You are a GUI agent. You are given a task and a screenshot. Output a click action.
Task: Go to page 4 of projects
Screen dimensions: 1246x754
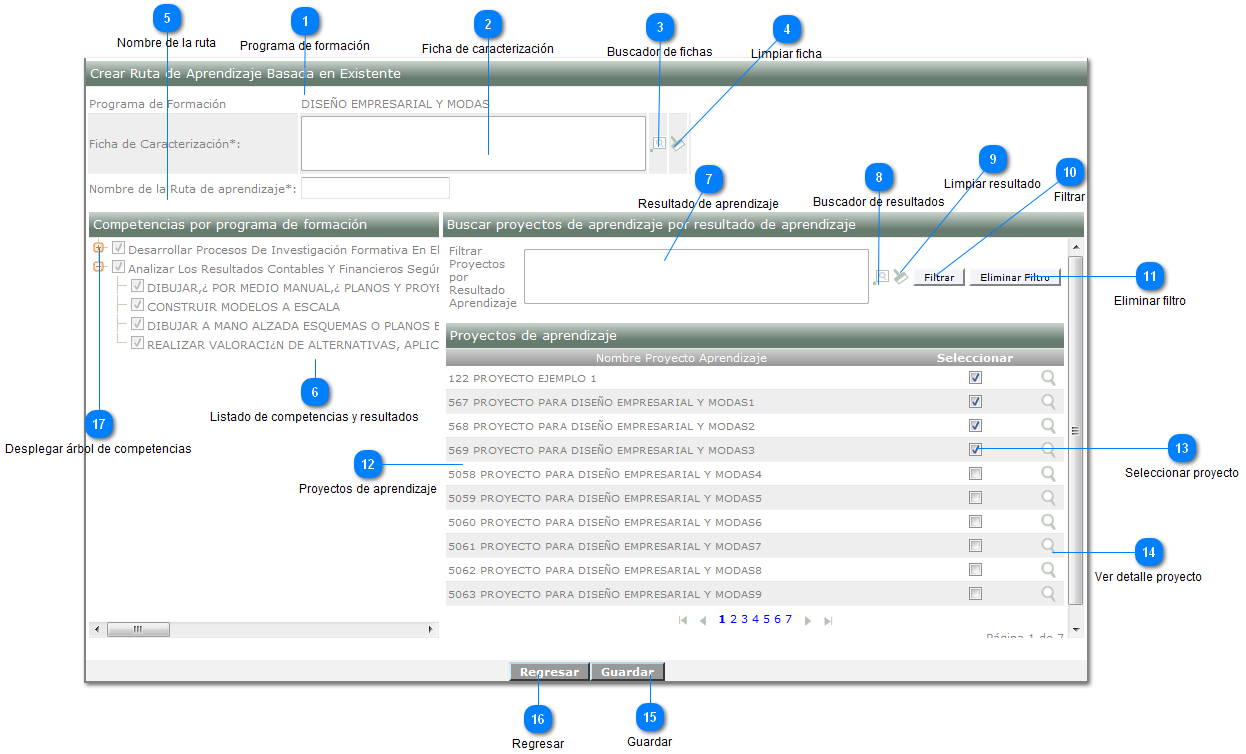(756, 620)
